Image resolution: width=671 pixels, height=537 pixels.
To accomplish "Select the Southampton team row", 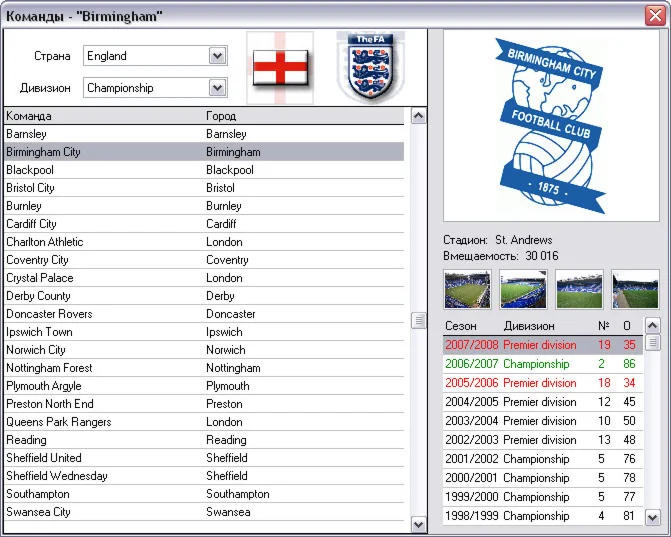I will pyautogui.click(x=204, y=494).
